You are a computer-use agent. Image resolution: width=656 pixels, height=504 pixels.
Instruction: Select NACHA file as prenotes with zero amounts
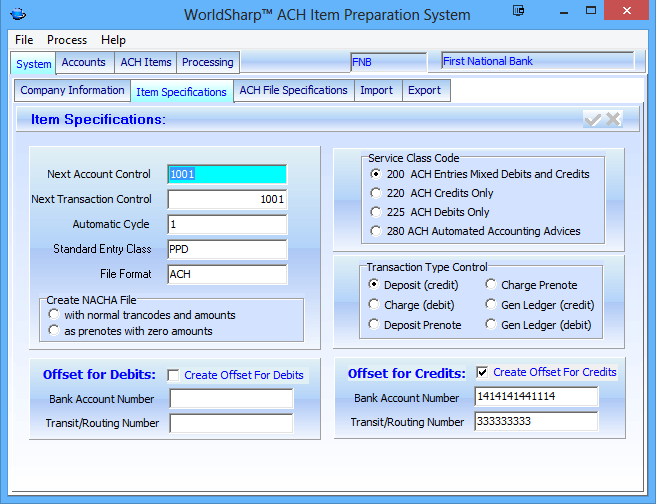pos(55,331)
